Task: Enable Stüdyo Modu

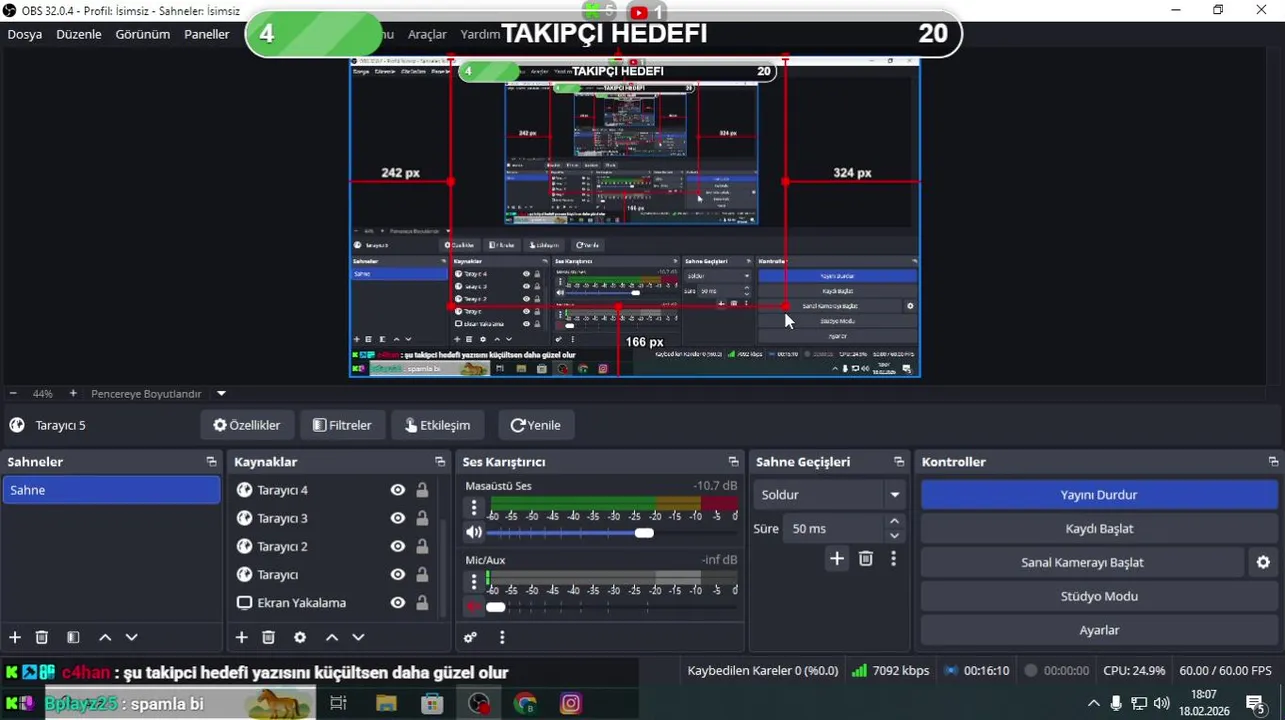Action: click(1099, 596)
